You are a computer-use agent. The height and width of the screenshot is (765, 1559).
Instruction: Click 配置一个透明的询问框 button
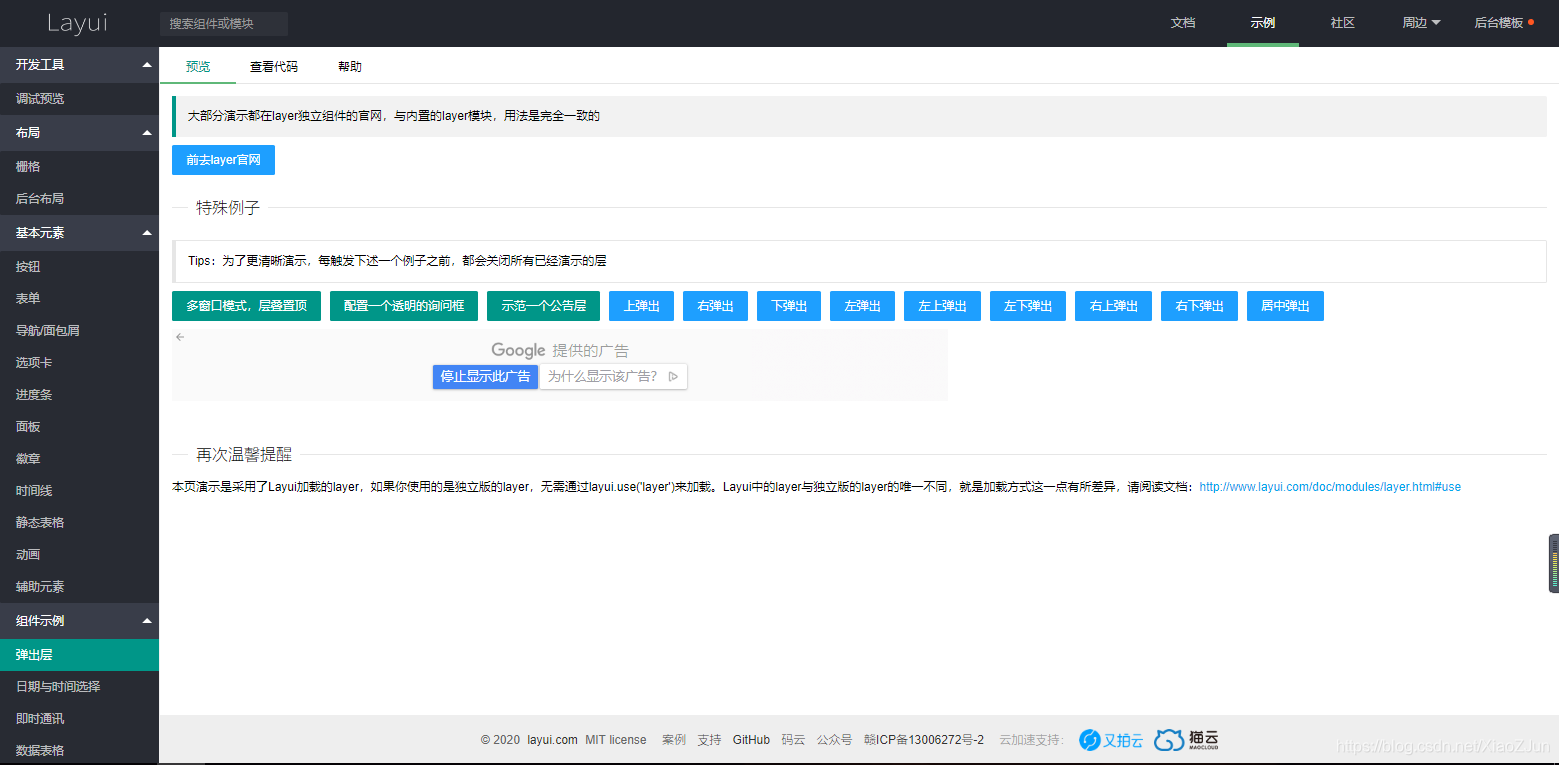pyautogui.click(x=404, y=306)
